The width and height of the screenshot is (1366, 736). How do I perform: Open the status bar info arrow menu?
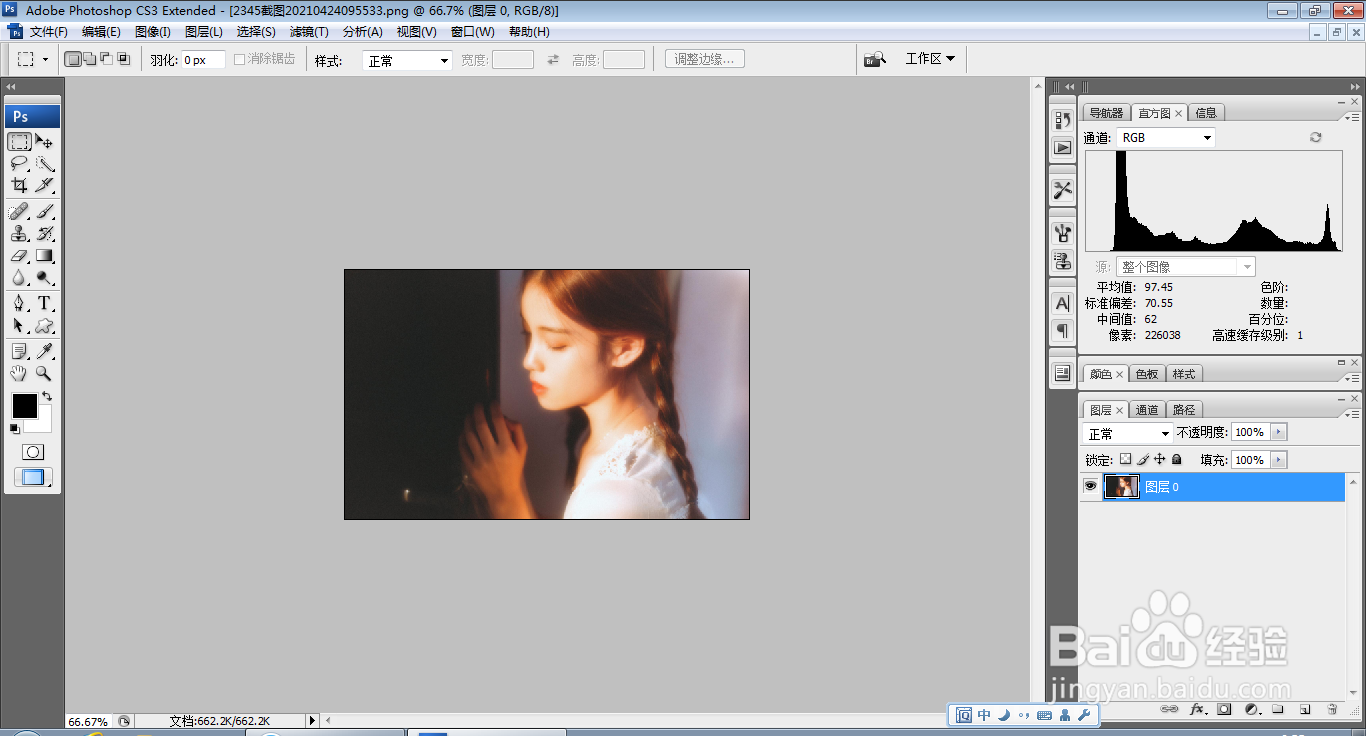coord(312,720)
